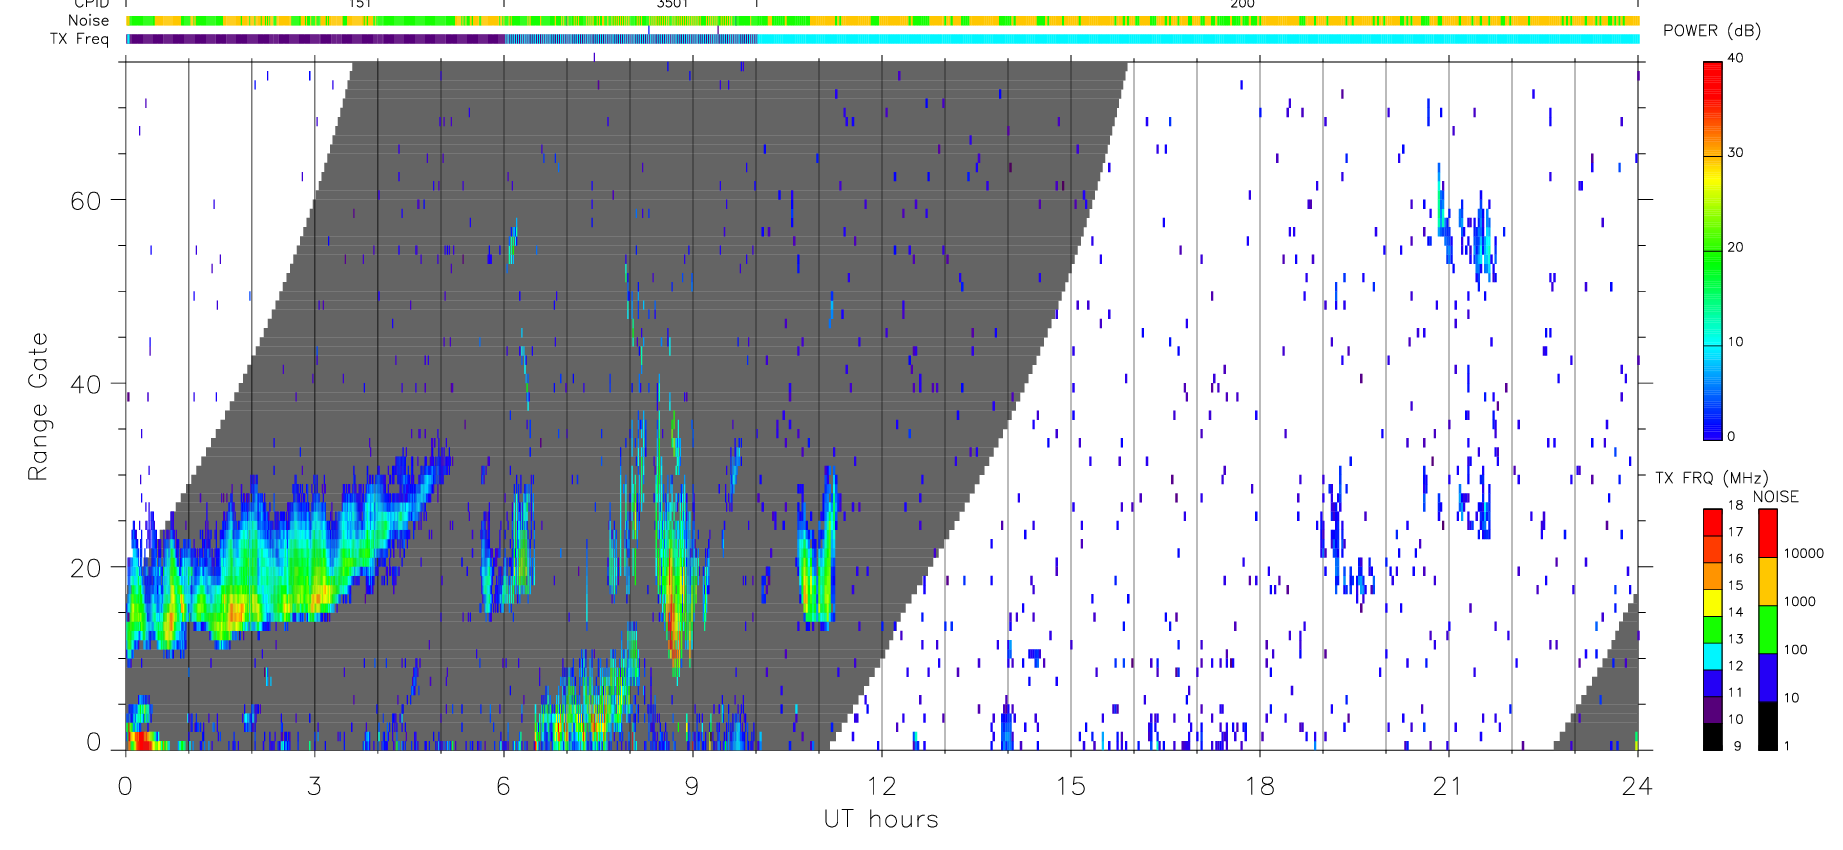Click y-axis tick label '60'
This screenshot has height=850, width=1843.
tap(86, 200)
